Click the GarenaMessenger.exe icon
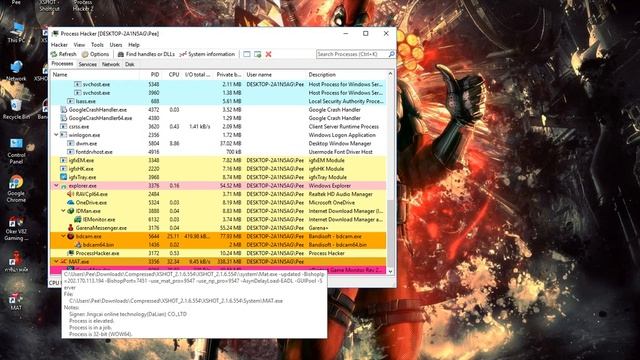 click(71, 228)
